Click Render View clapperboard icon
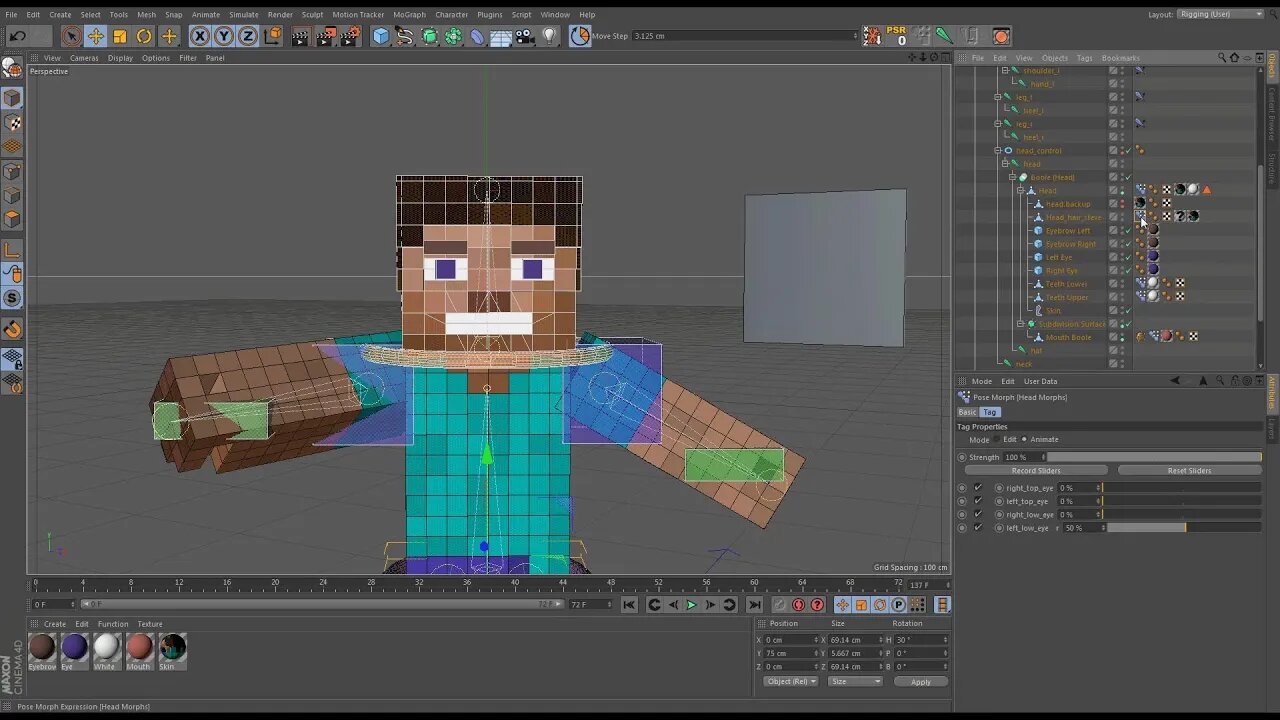 coord(301,36)
